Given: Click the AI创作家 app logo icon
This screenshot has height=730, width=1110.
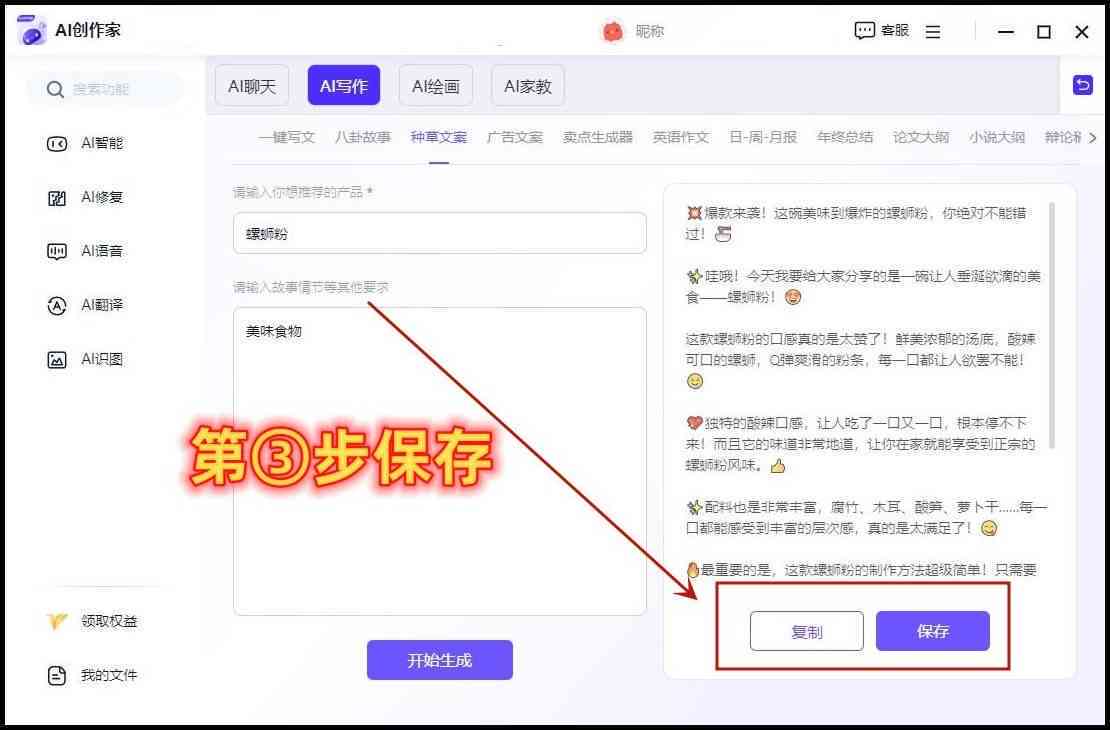Looking at the screenshot, I should point(31,30).
